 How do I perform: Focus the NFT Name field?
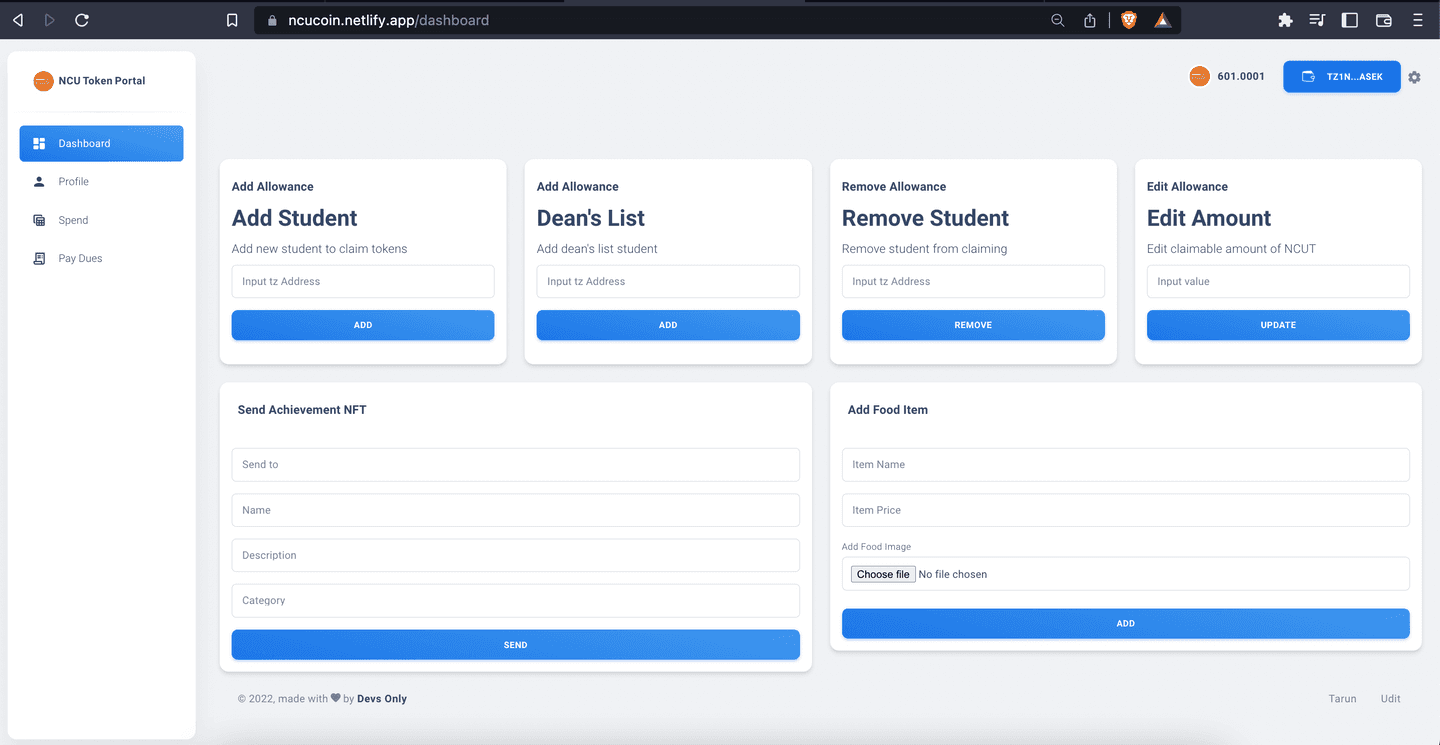(516, 510)
